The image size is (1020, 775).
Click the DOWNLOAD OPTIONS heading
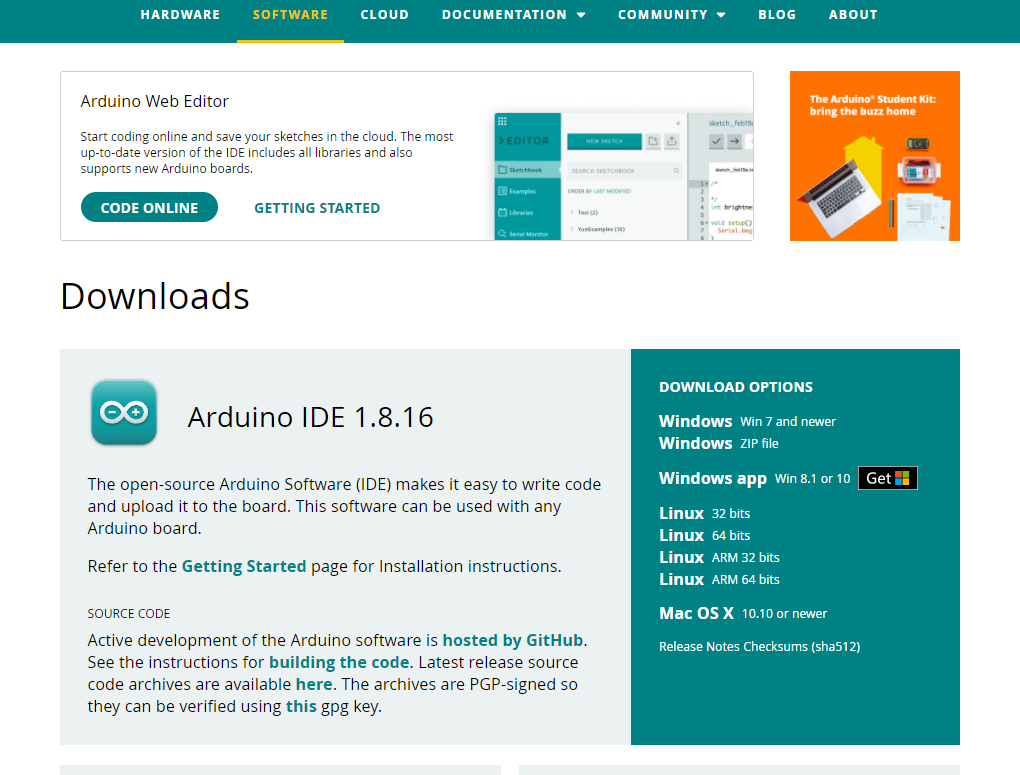736,387
